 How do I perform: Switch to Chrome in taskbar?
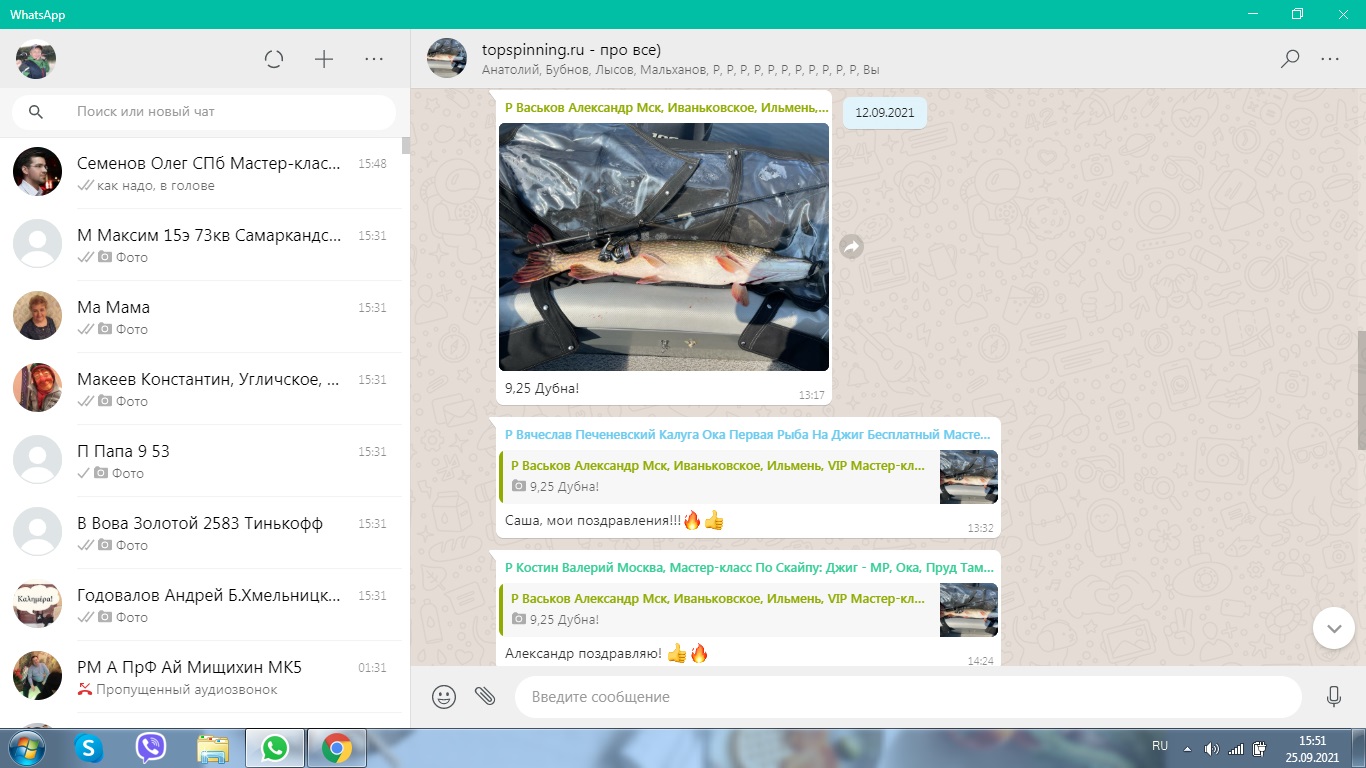point(337,748)
